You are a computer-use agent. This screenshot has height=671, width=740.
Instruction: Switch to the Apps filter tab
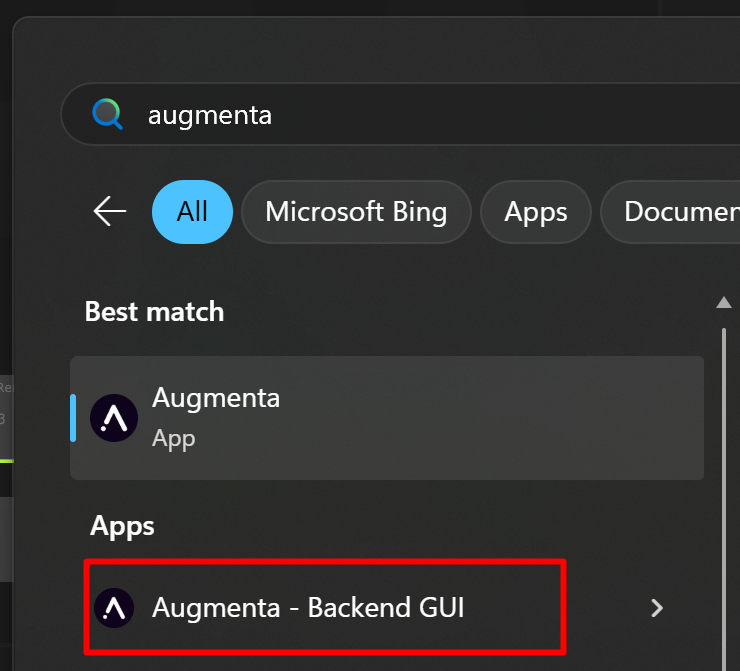(x=535, y=211)
